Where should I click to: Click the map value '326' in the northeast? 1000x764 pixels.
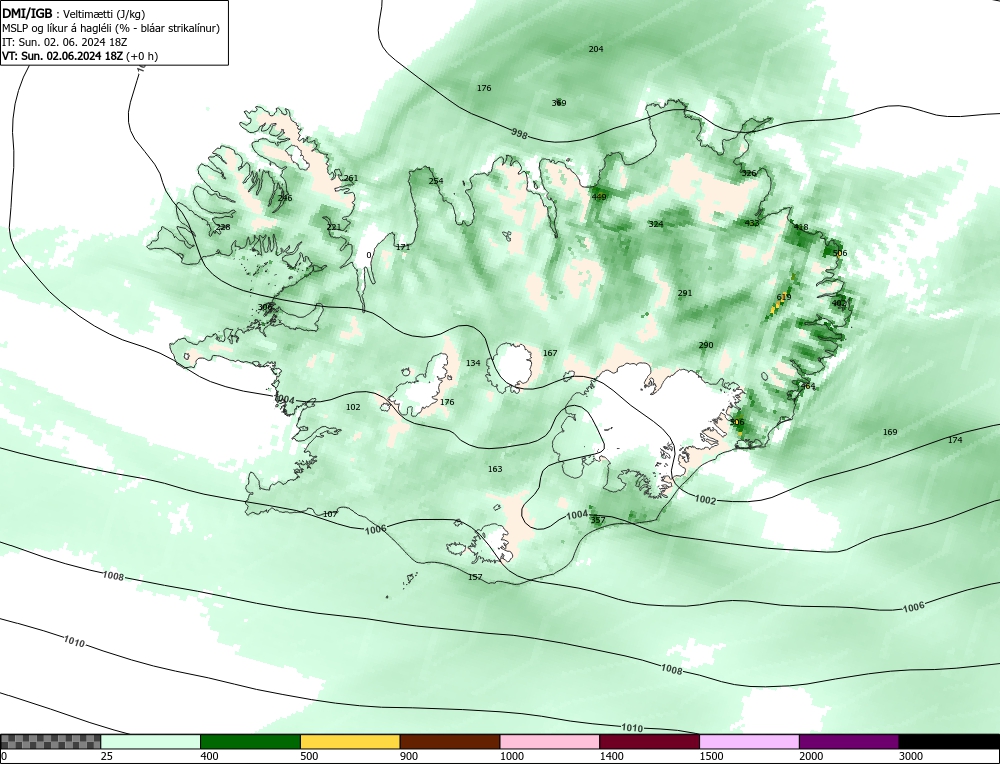[x=749, y=173]
